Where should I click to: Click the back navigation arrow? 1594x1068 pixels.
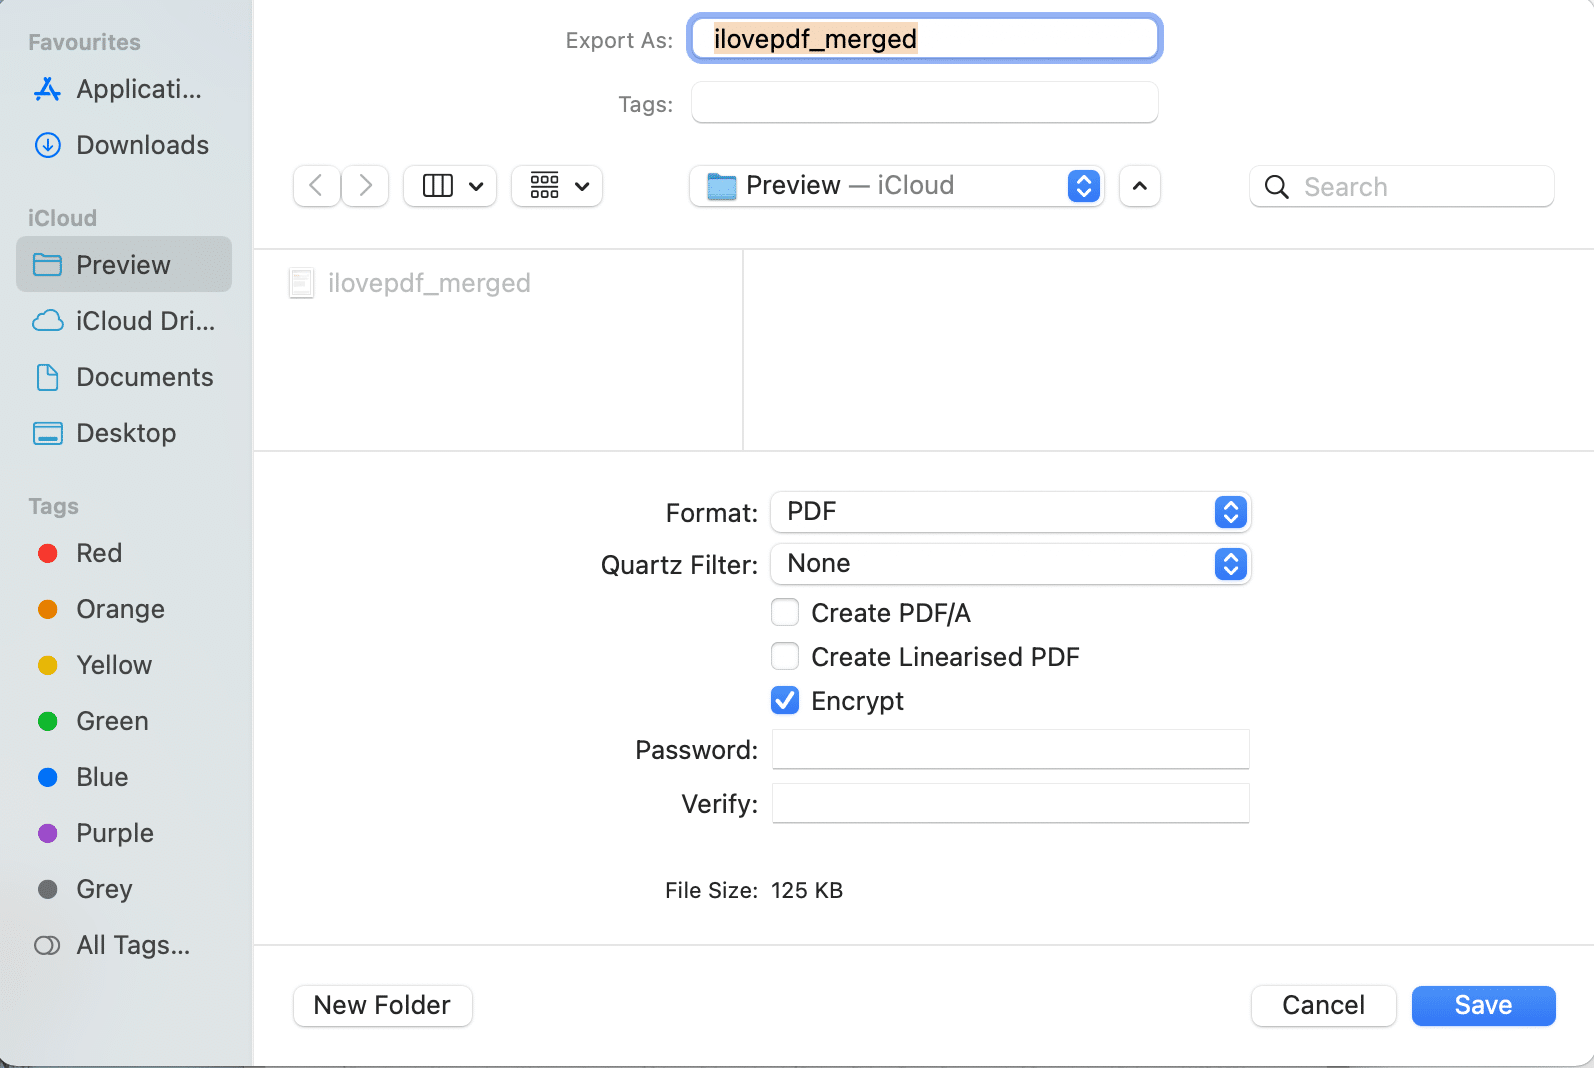(x=316, y=186)
